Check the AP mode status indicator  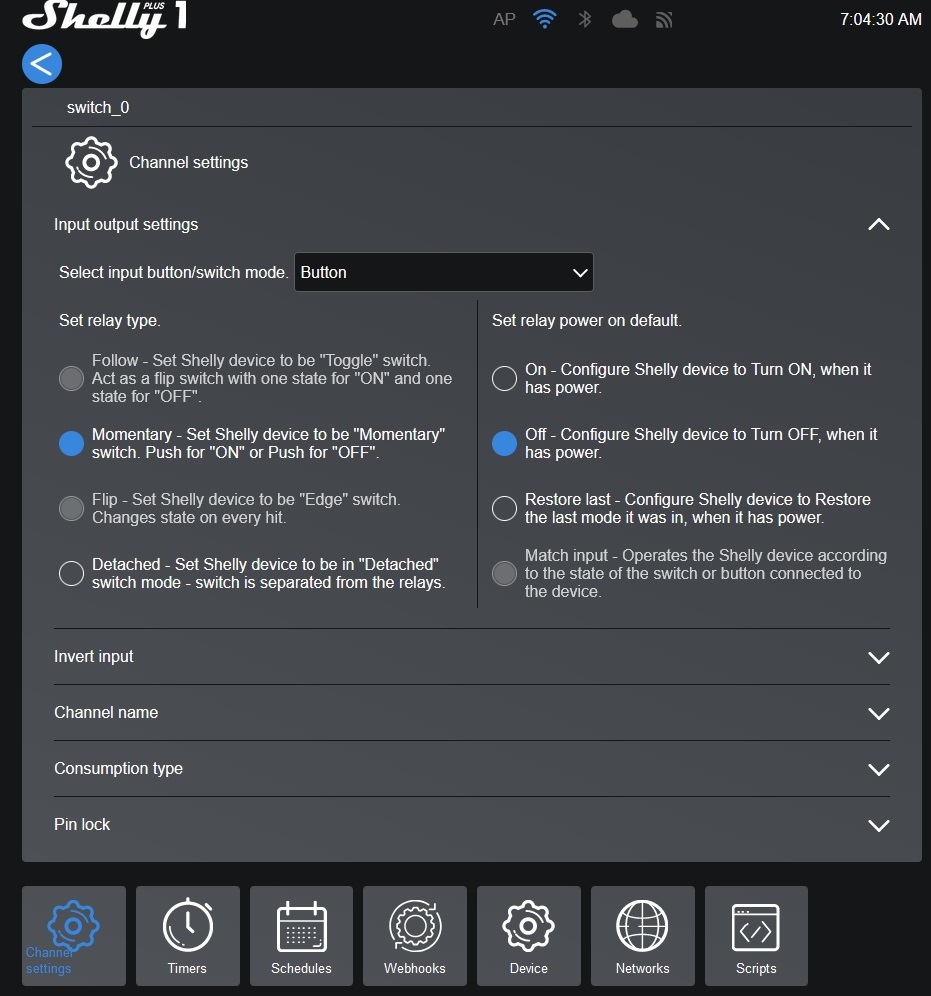click(x=504, y=20)
